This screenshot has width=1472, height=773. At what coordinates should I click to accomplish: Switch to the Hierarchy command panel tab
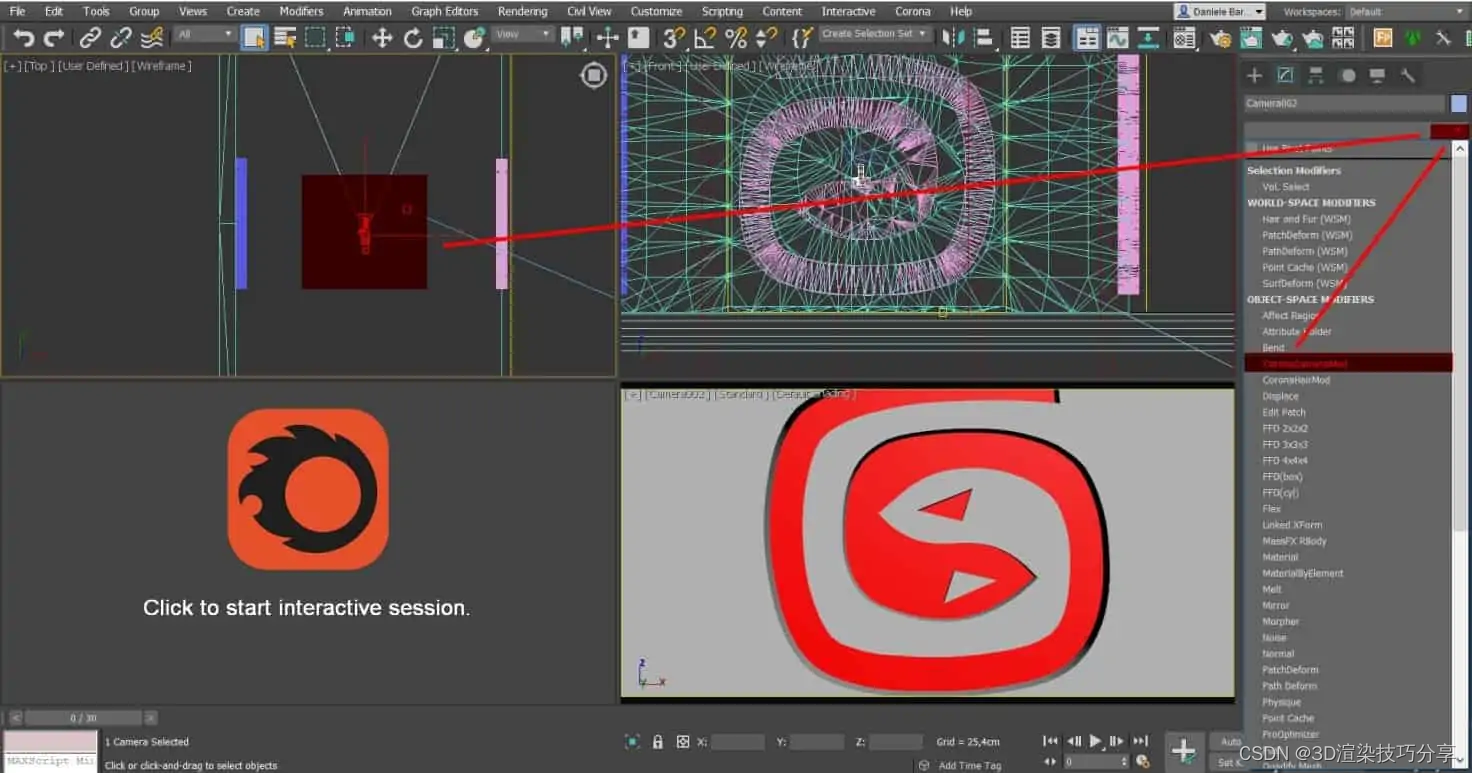coord(1316,76)
